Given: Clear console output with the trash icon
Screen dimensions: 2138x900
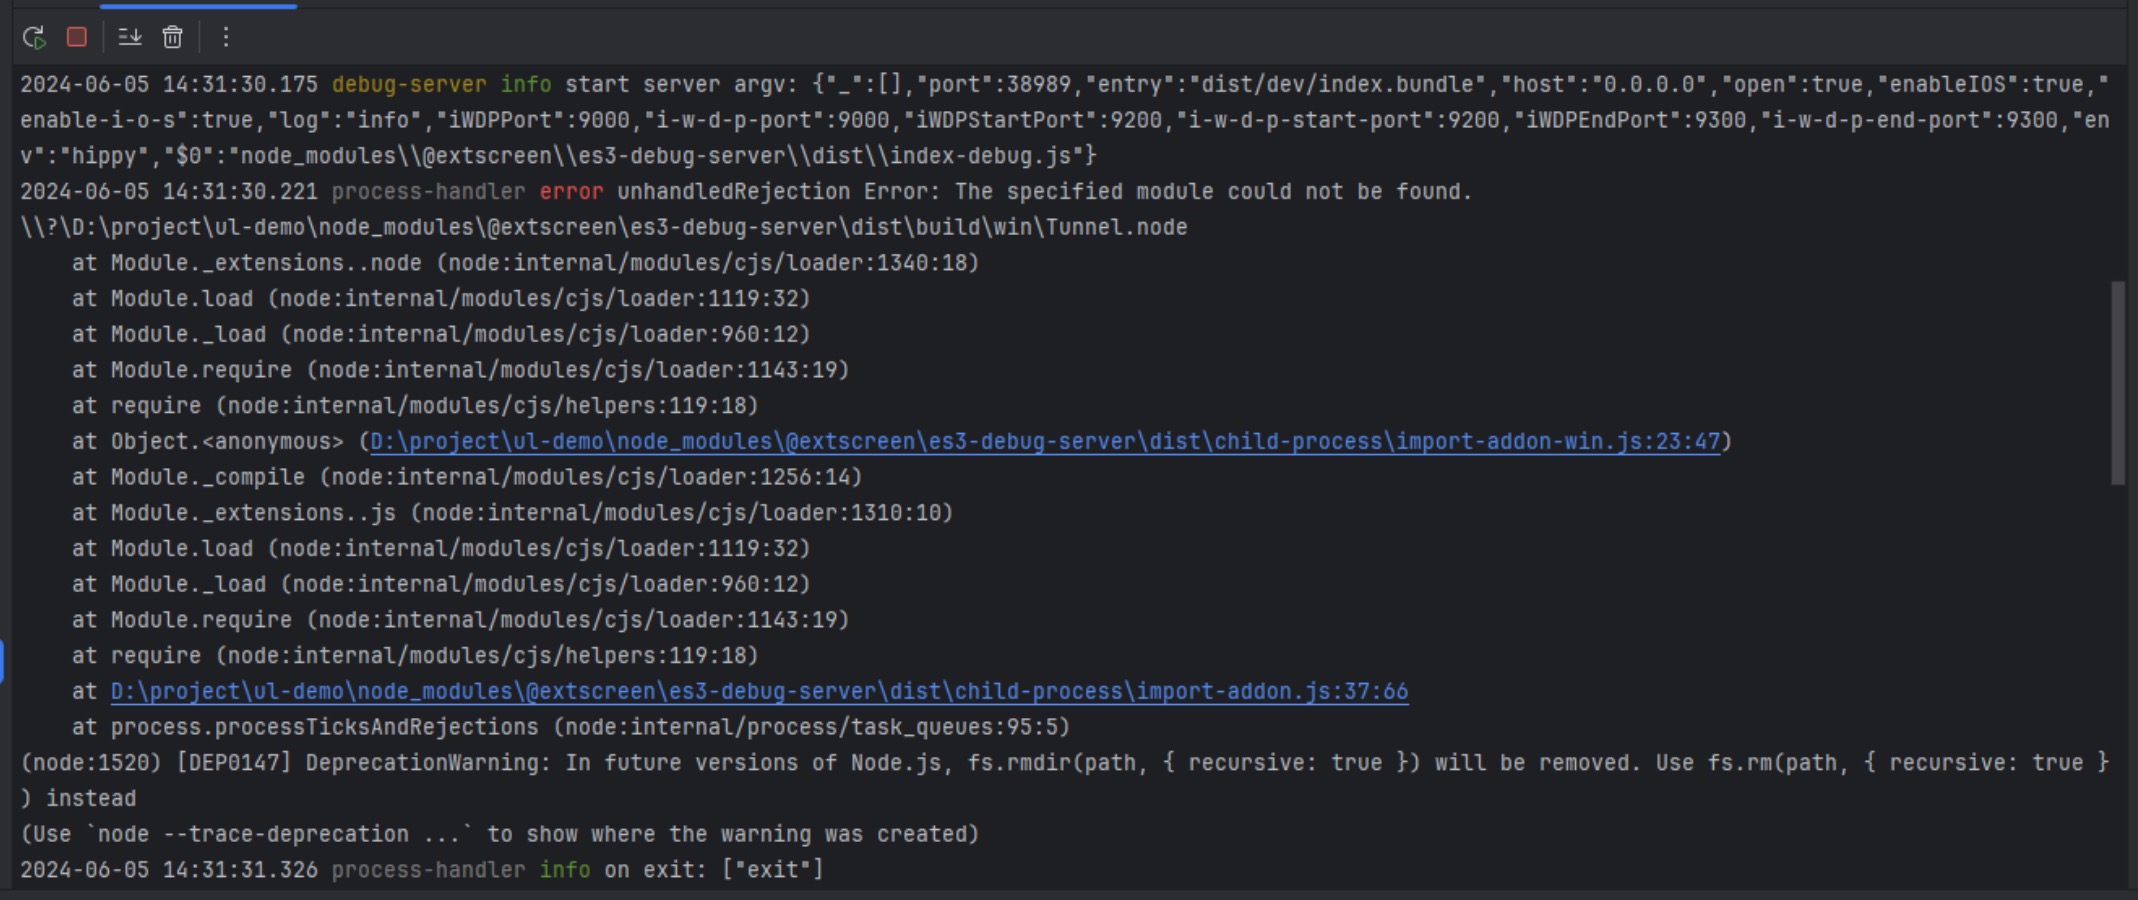Looking at the screenshot, I should click(x=173, y=37).
